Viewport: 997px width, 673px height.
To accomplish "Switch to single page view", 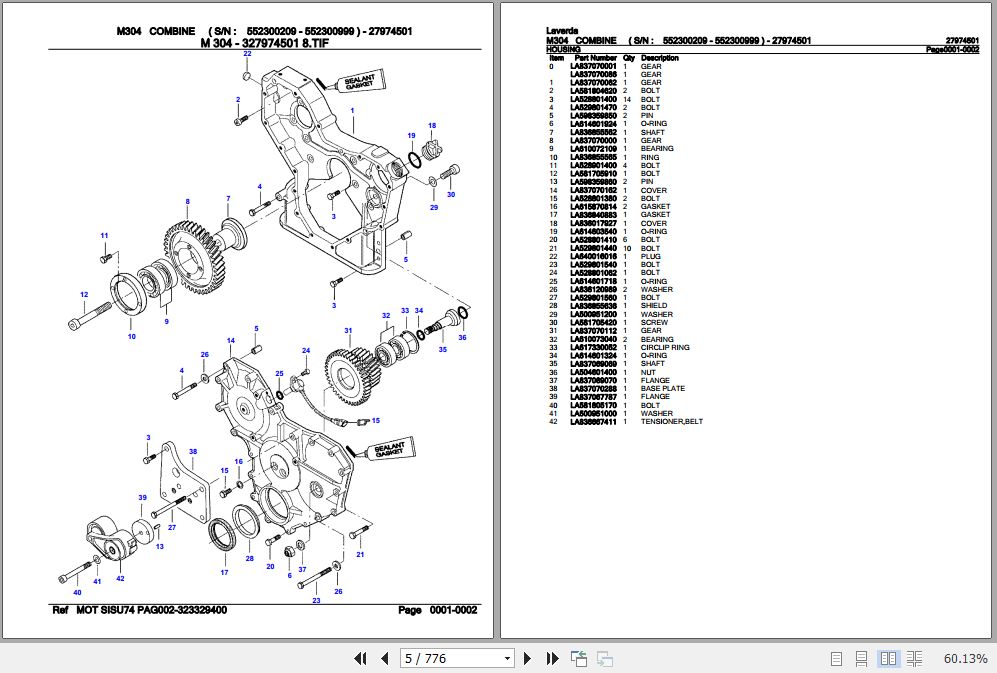I will tap(836, 658).
